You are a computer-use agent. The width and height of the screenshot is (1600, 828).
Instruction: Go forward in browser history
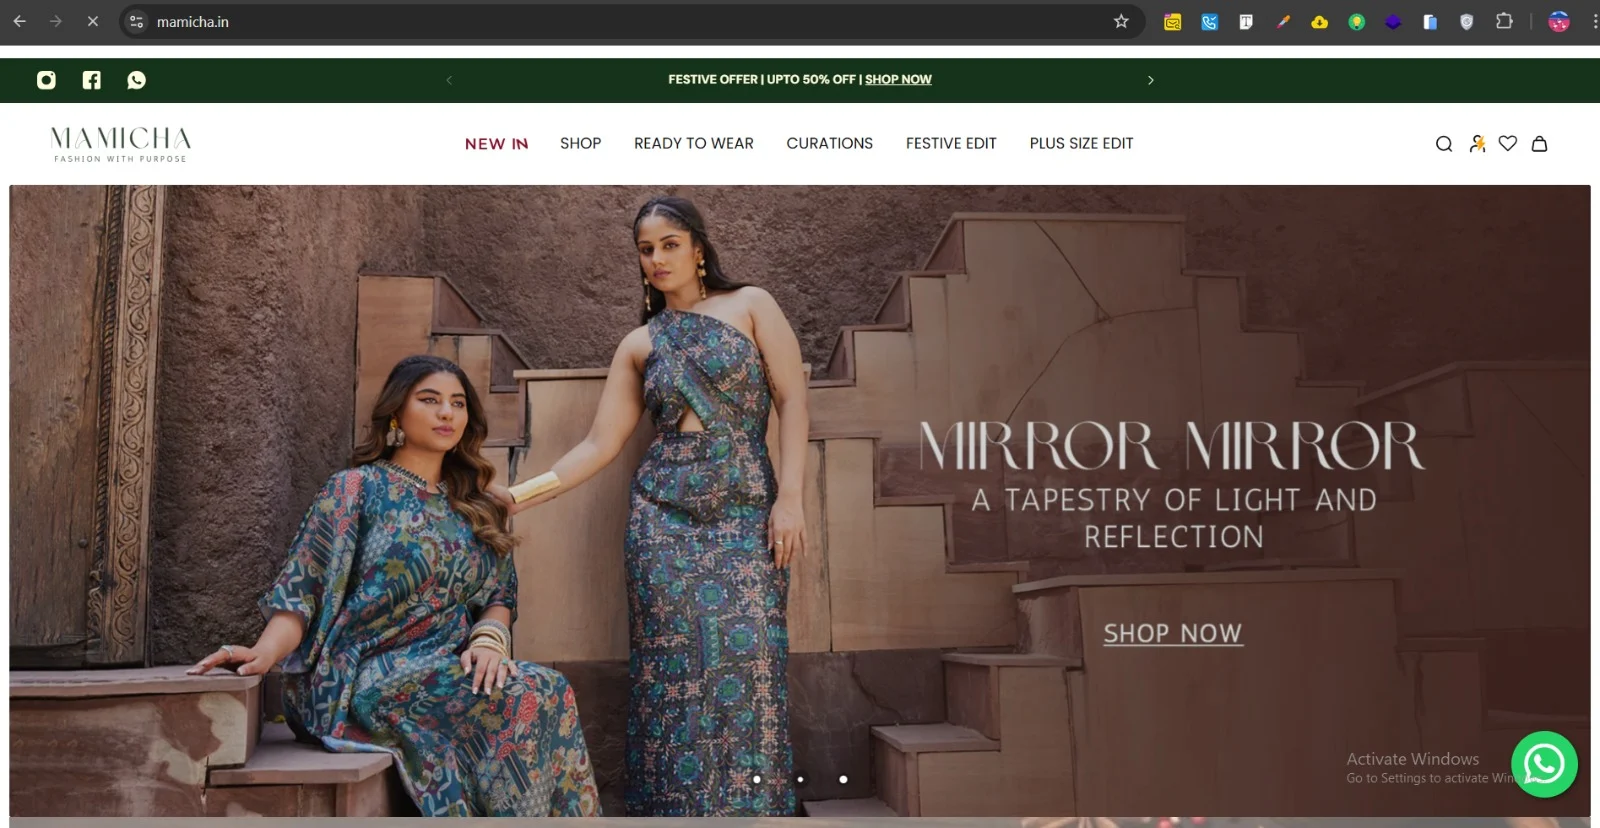pos(56,21)
